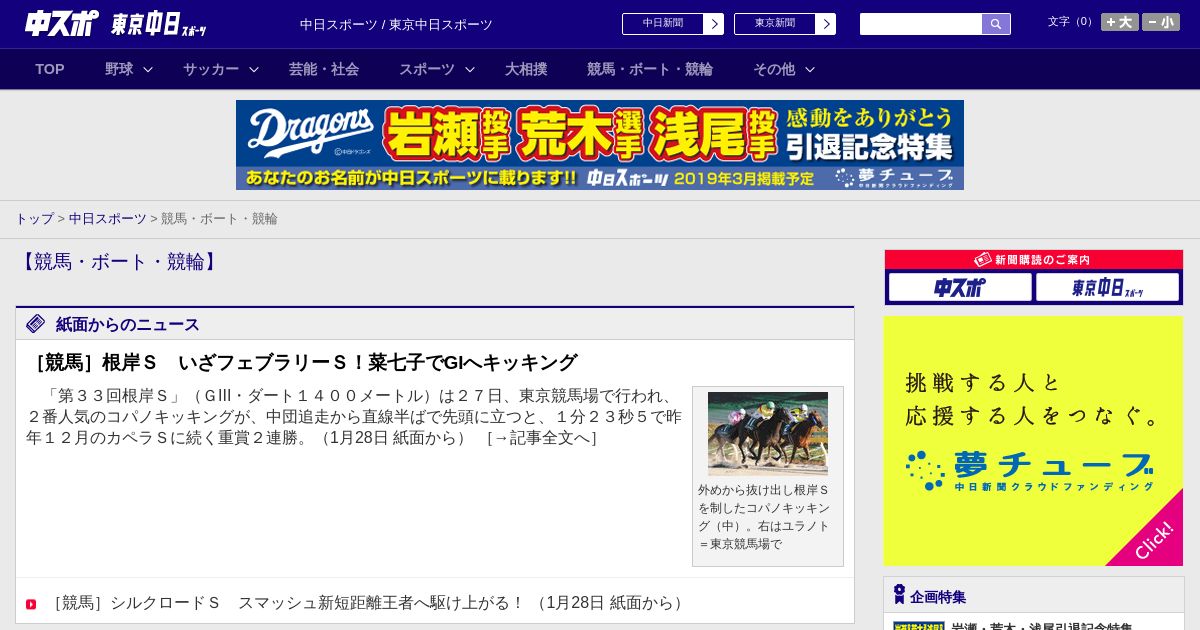Follow トップ breadcrumb link
Viewport: 1200px width, 630px height.
[34, 218]
